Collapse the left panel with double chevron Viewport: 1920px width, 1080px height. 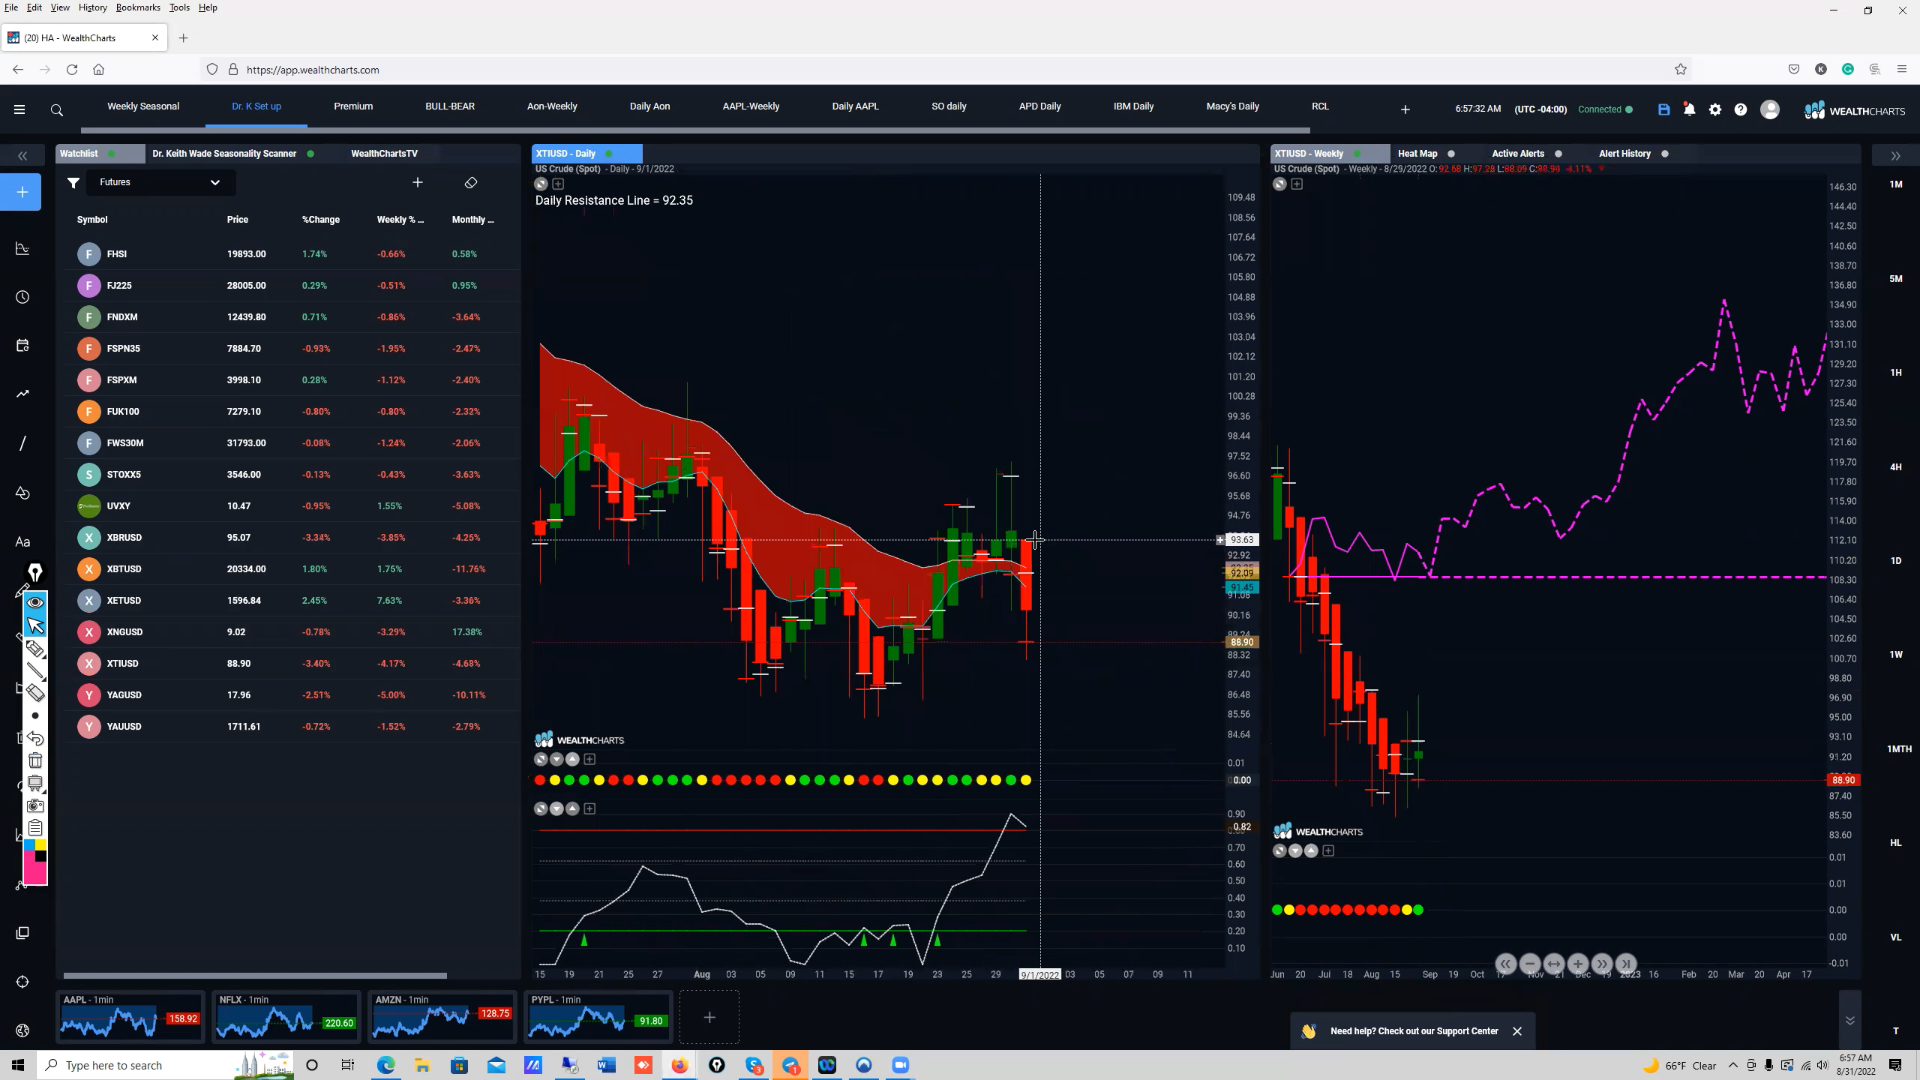click(22, 156)
